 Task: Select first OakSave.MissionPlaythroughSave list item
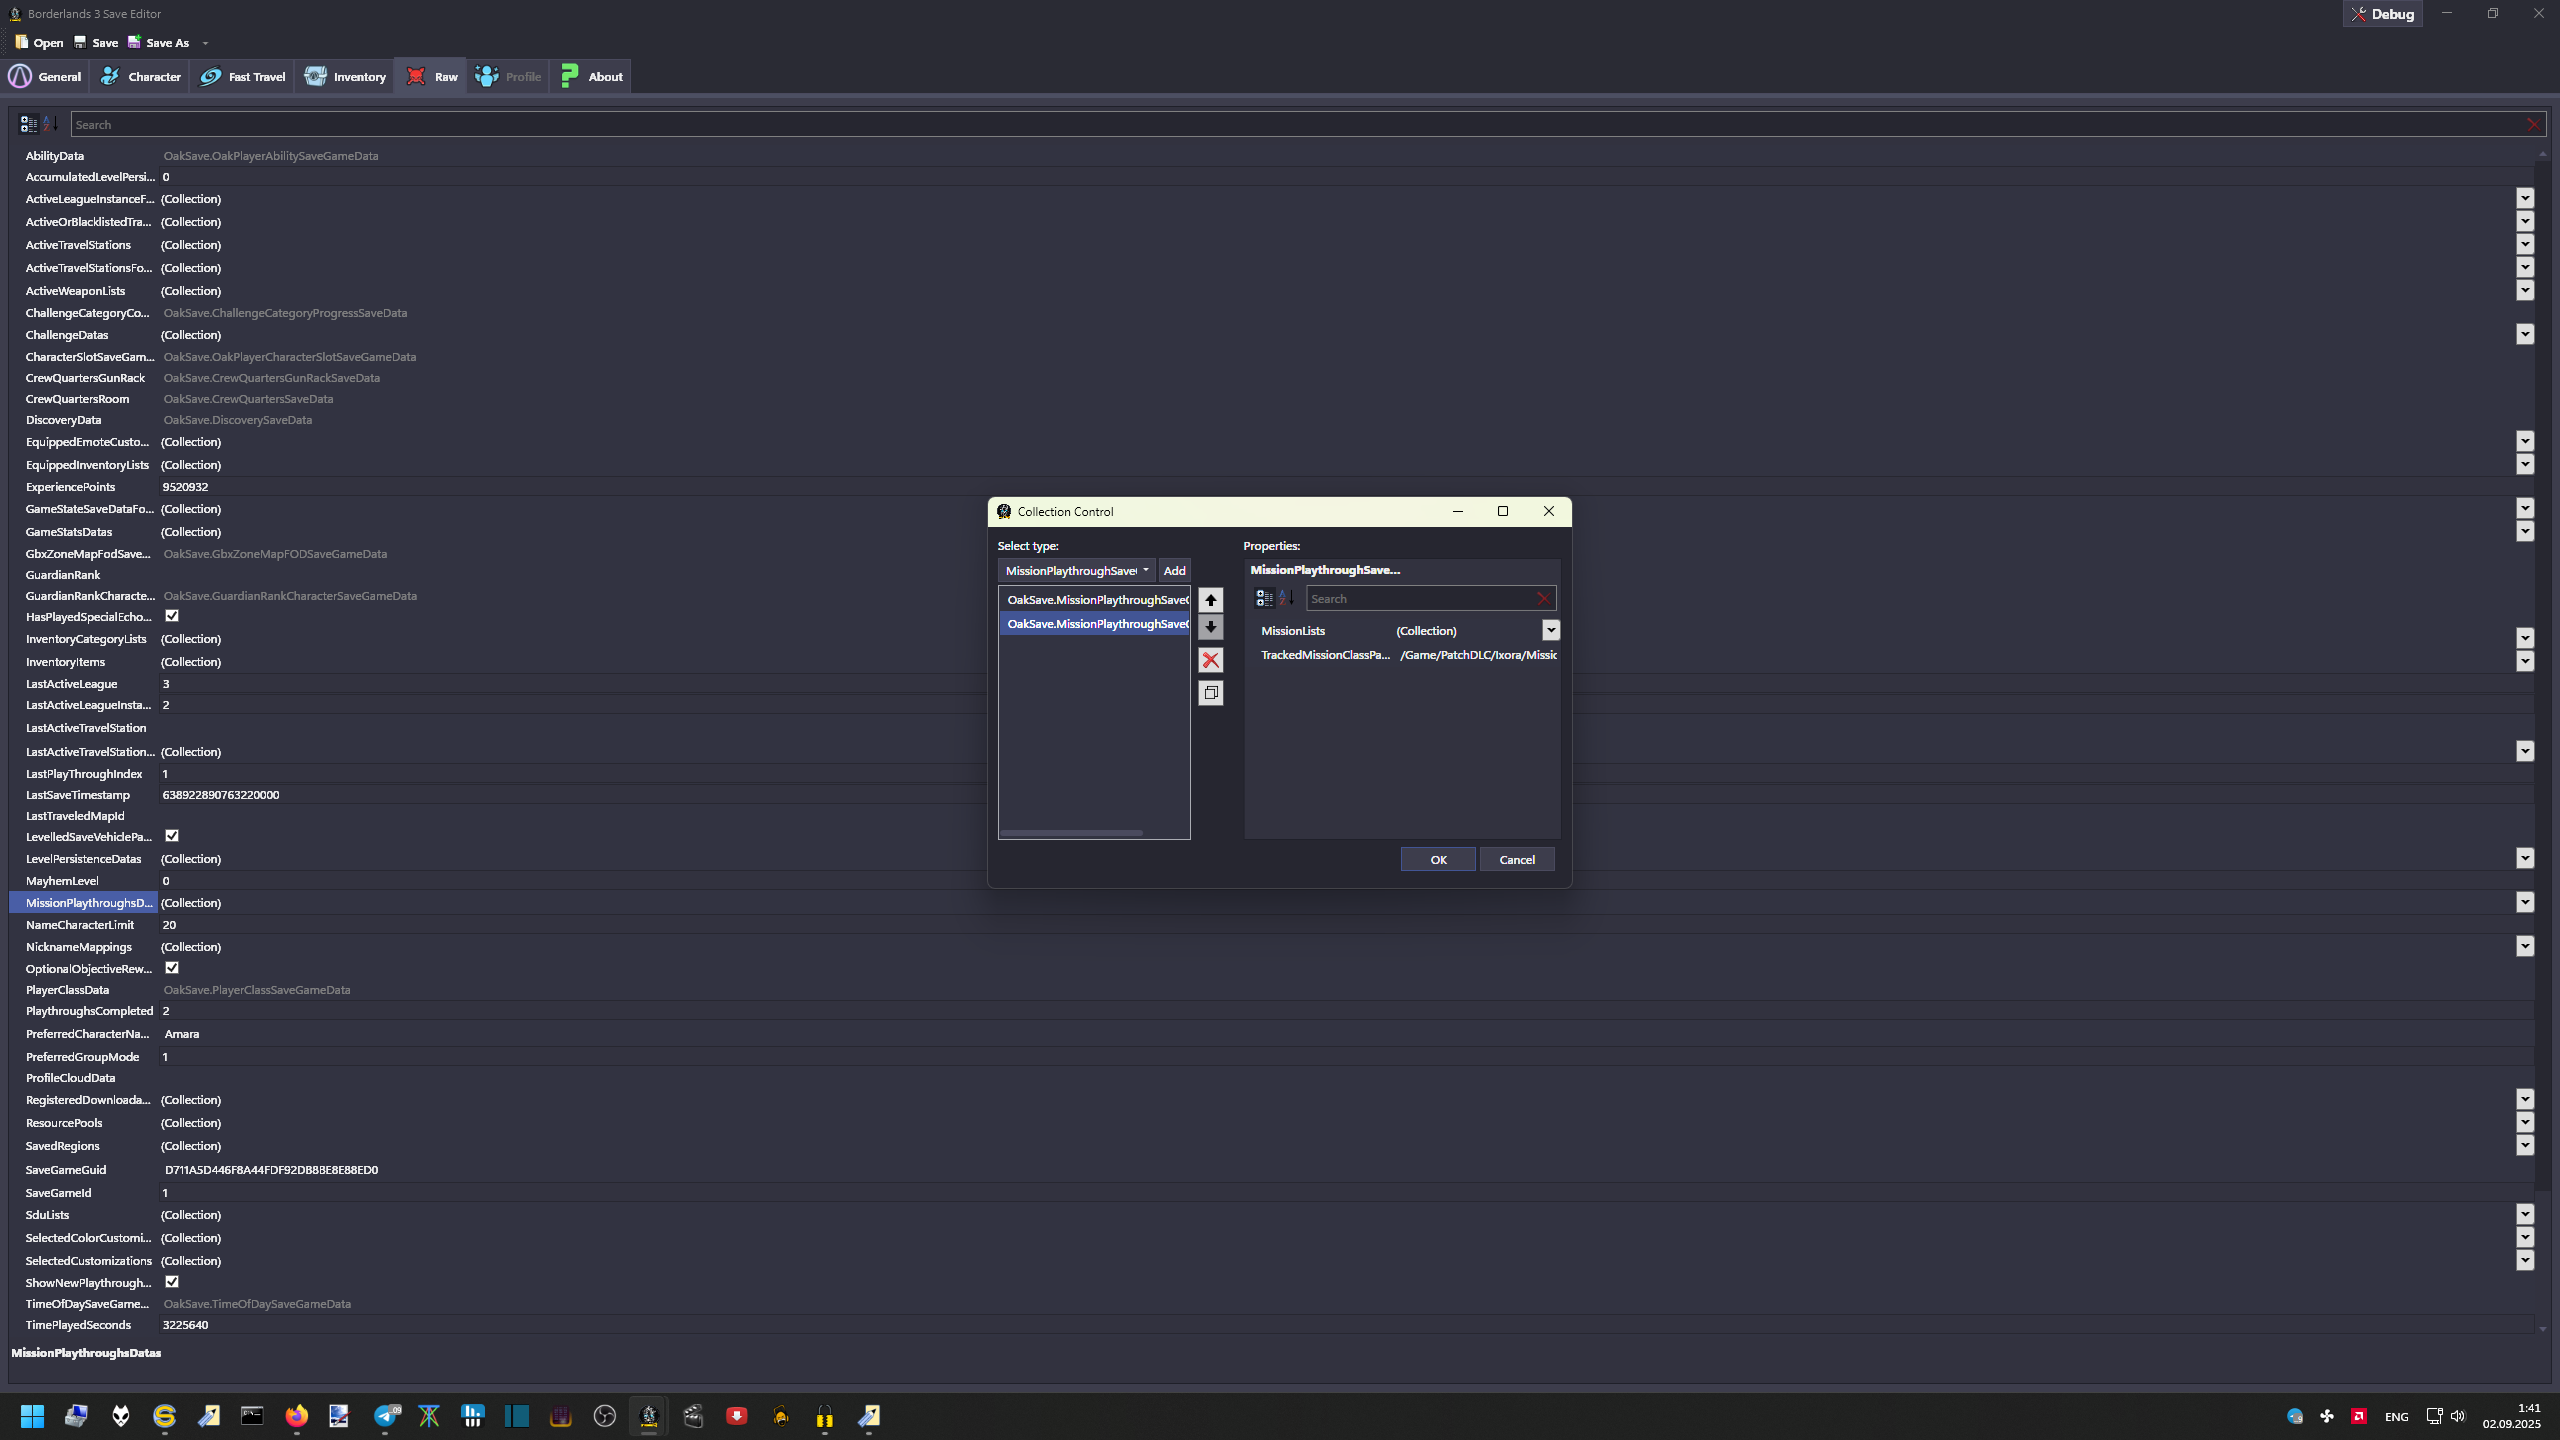pyautogui.click(x=1095, y=600)
